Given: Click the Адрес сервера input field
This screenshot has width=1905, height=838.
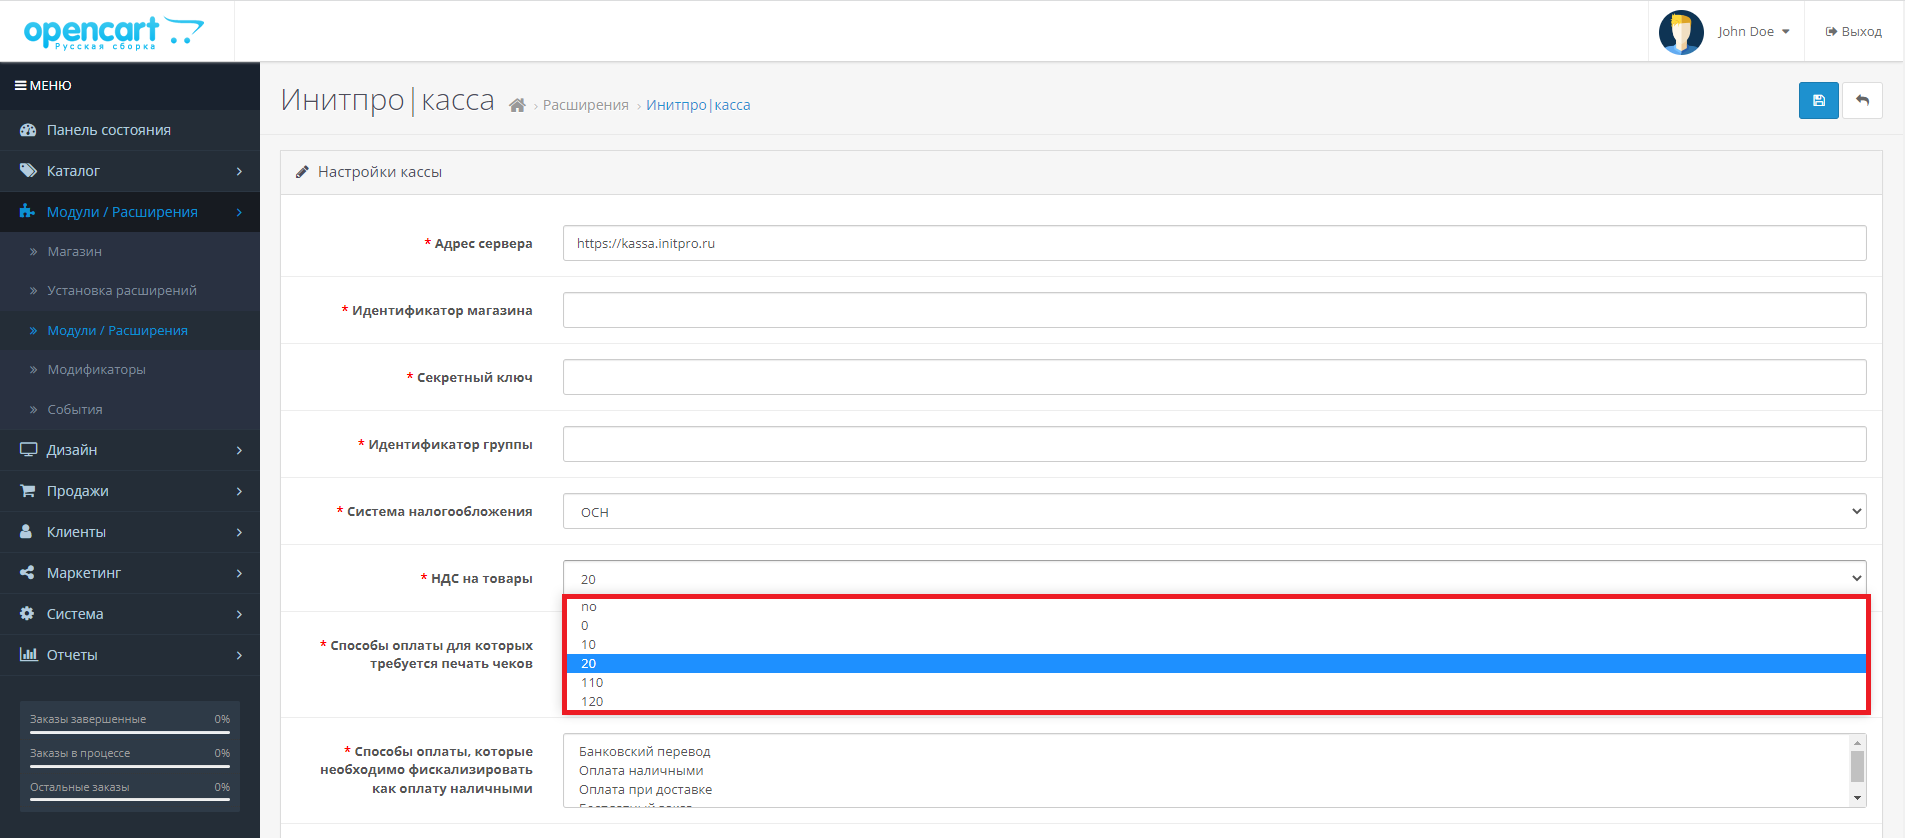Looking at the screenshot, I should click(1214, 243).
